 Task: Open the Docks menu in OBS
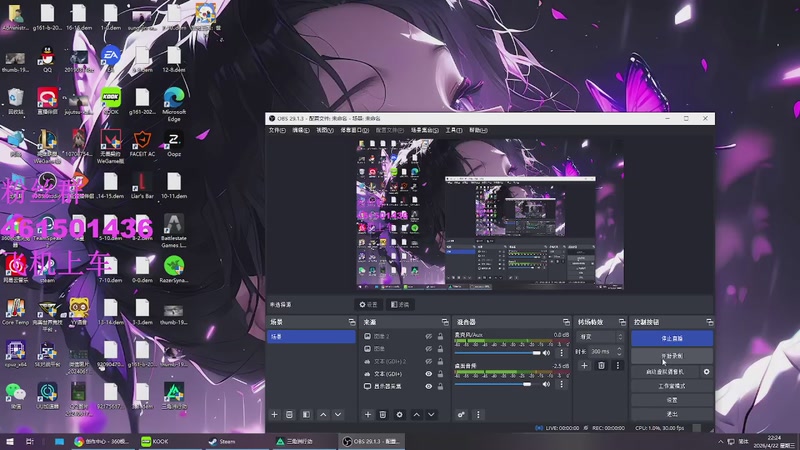354,130
